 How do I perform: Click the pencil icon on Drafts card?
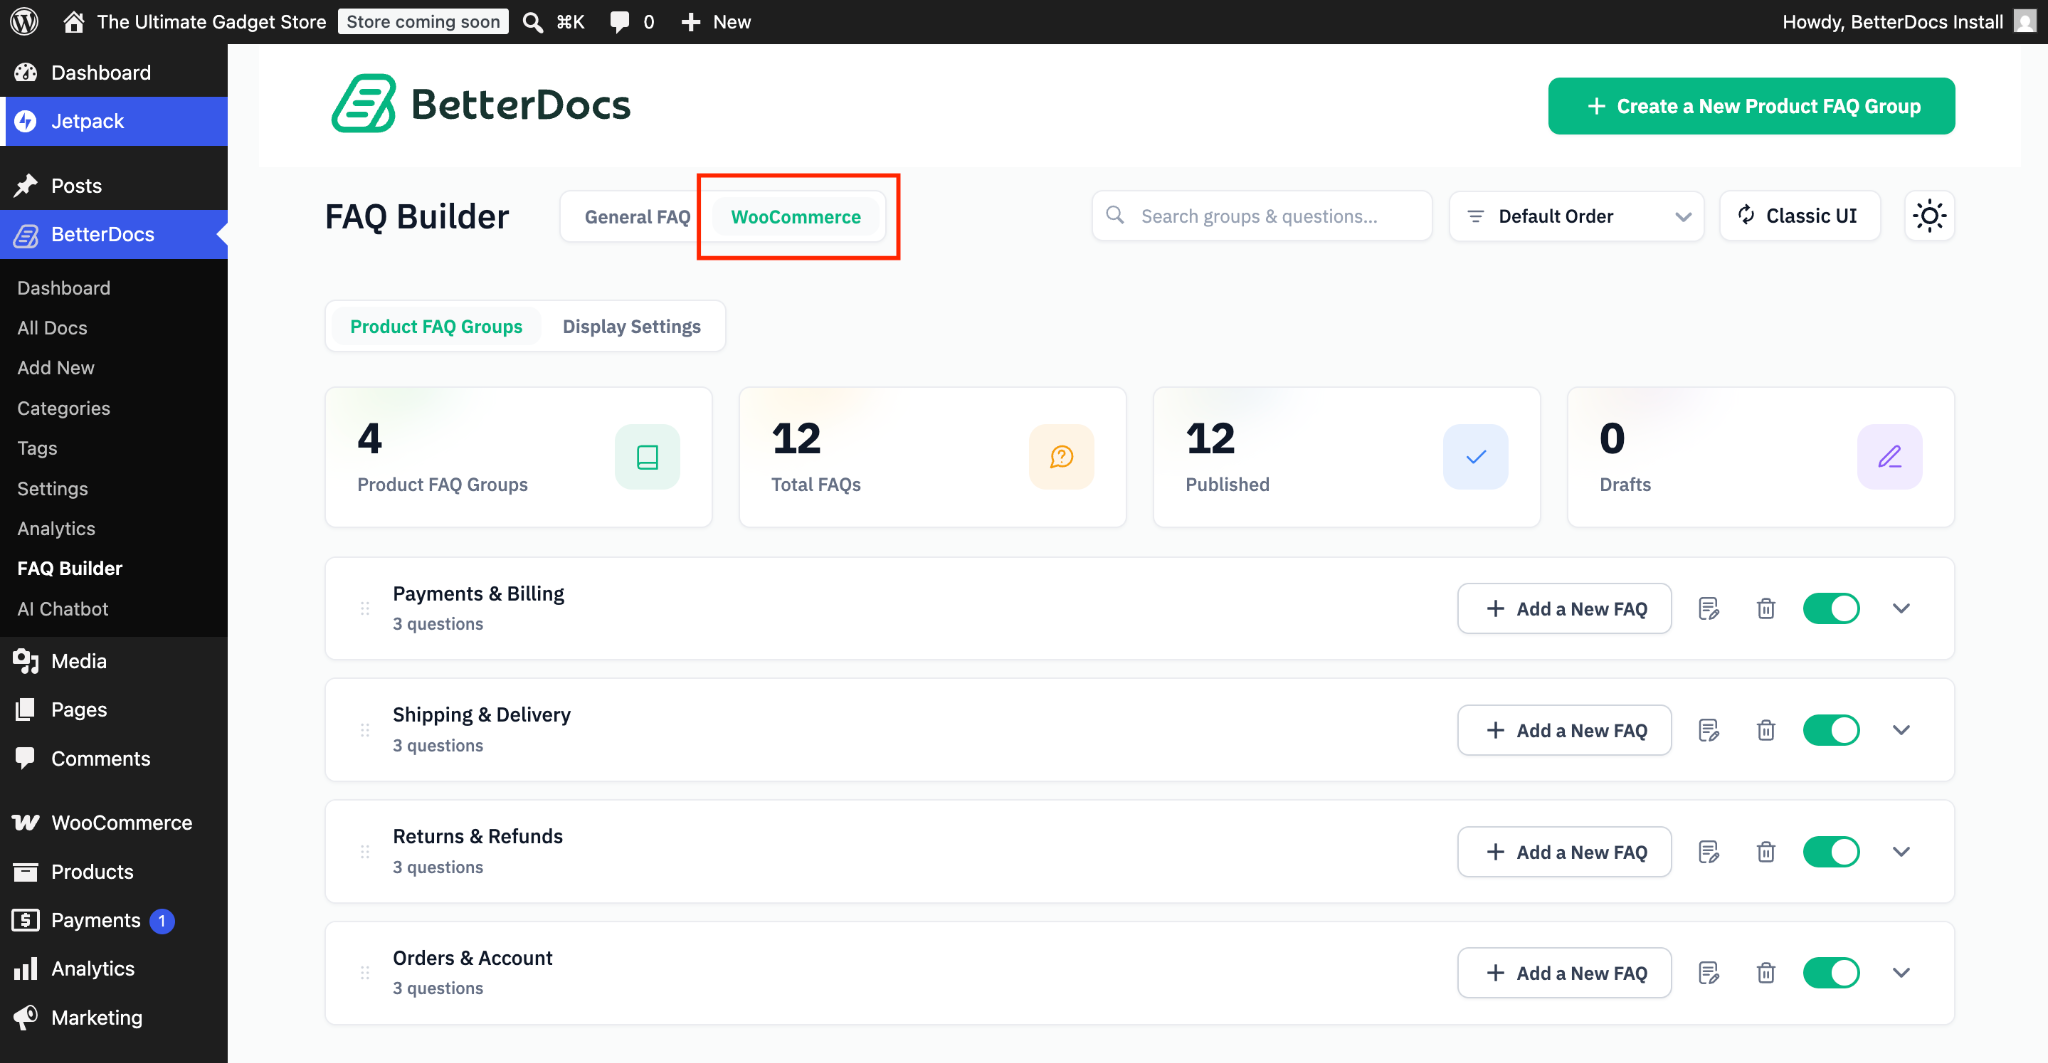1889,457
